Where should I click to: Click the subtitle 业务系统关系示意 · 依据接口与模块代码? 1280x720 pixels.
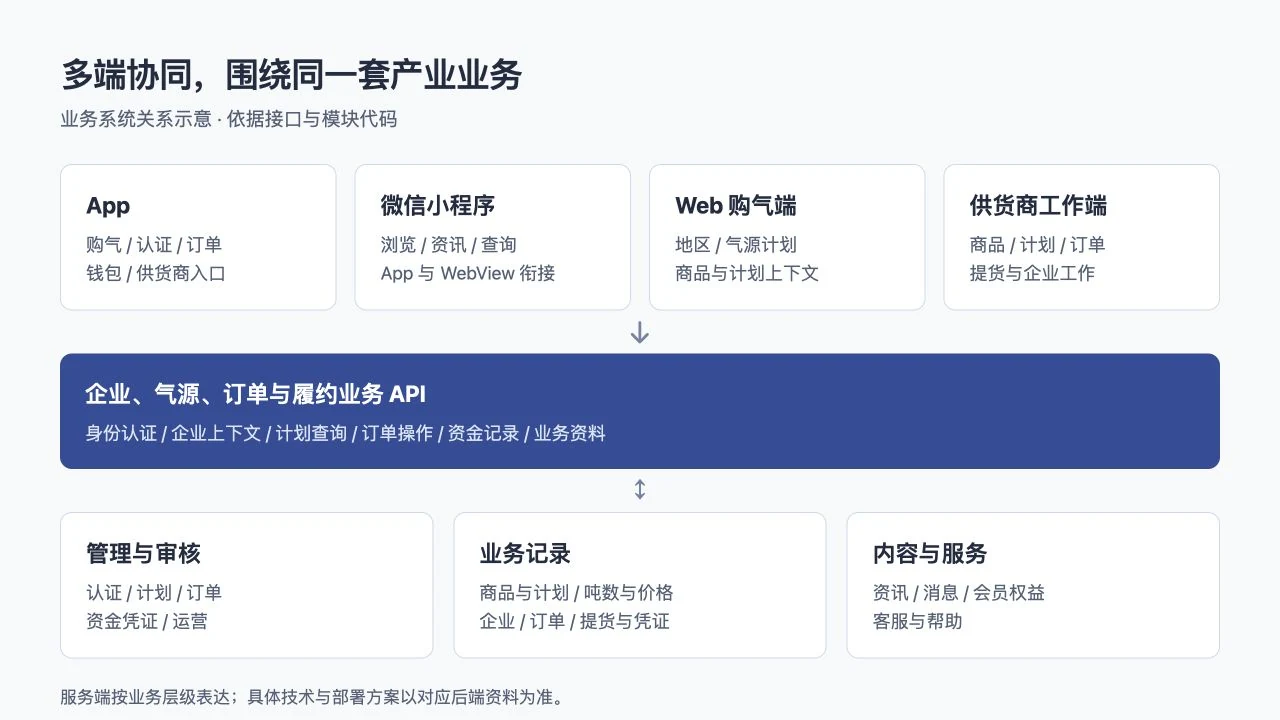point(228,119)
